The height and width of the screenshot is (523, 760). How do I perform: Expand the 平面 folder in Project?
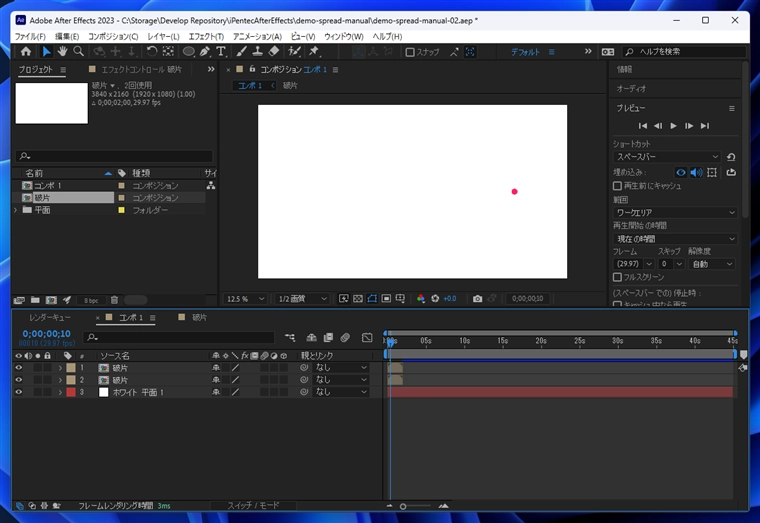(x=15, y=210)
